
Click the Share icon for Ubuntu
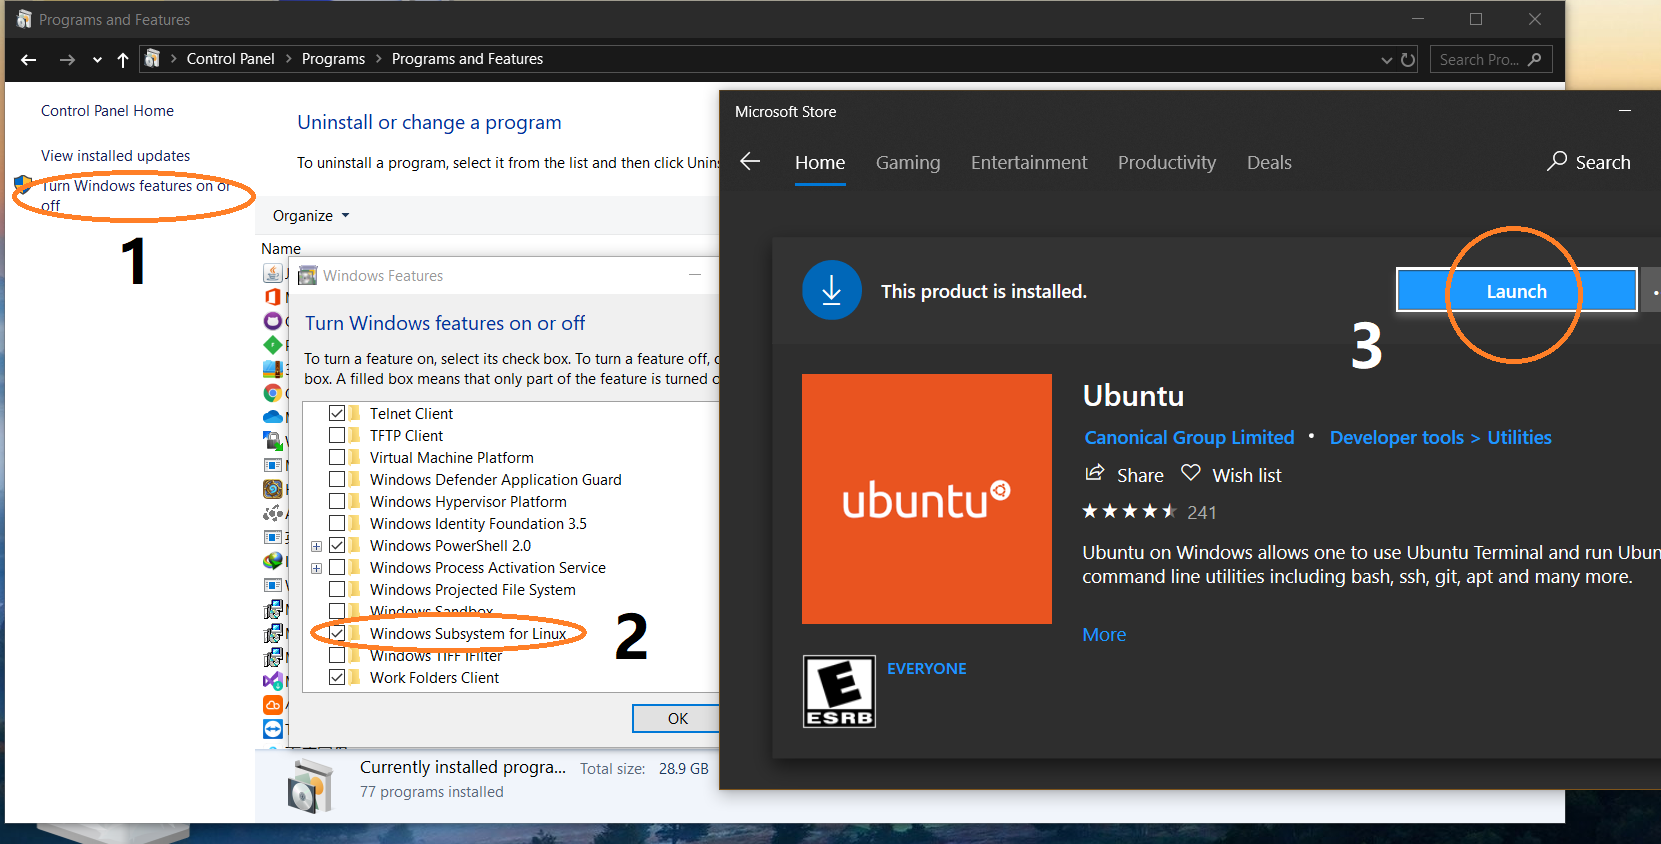tap(1095, 473)
